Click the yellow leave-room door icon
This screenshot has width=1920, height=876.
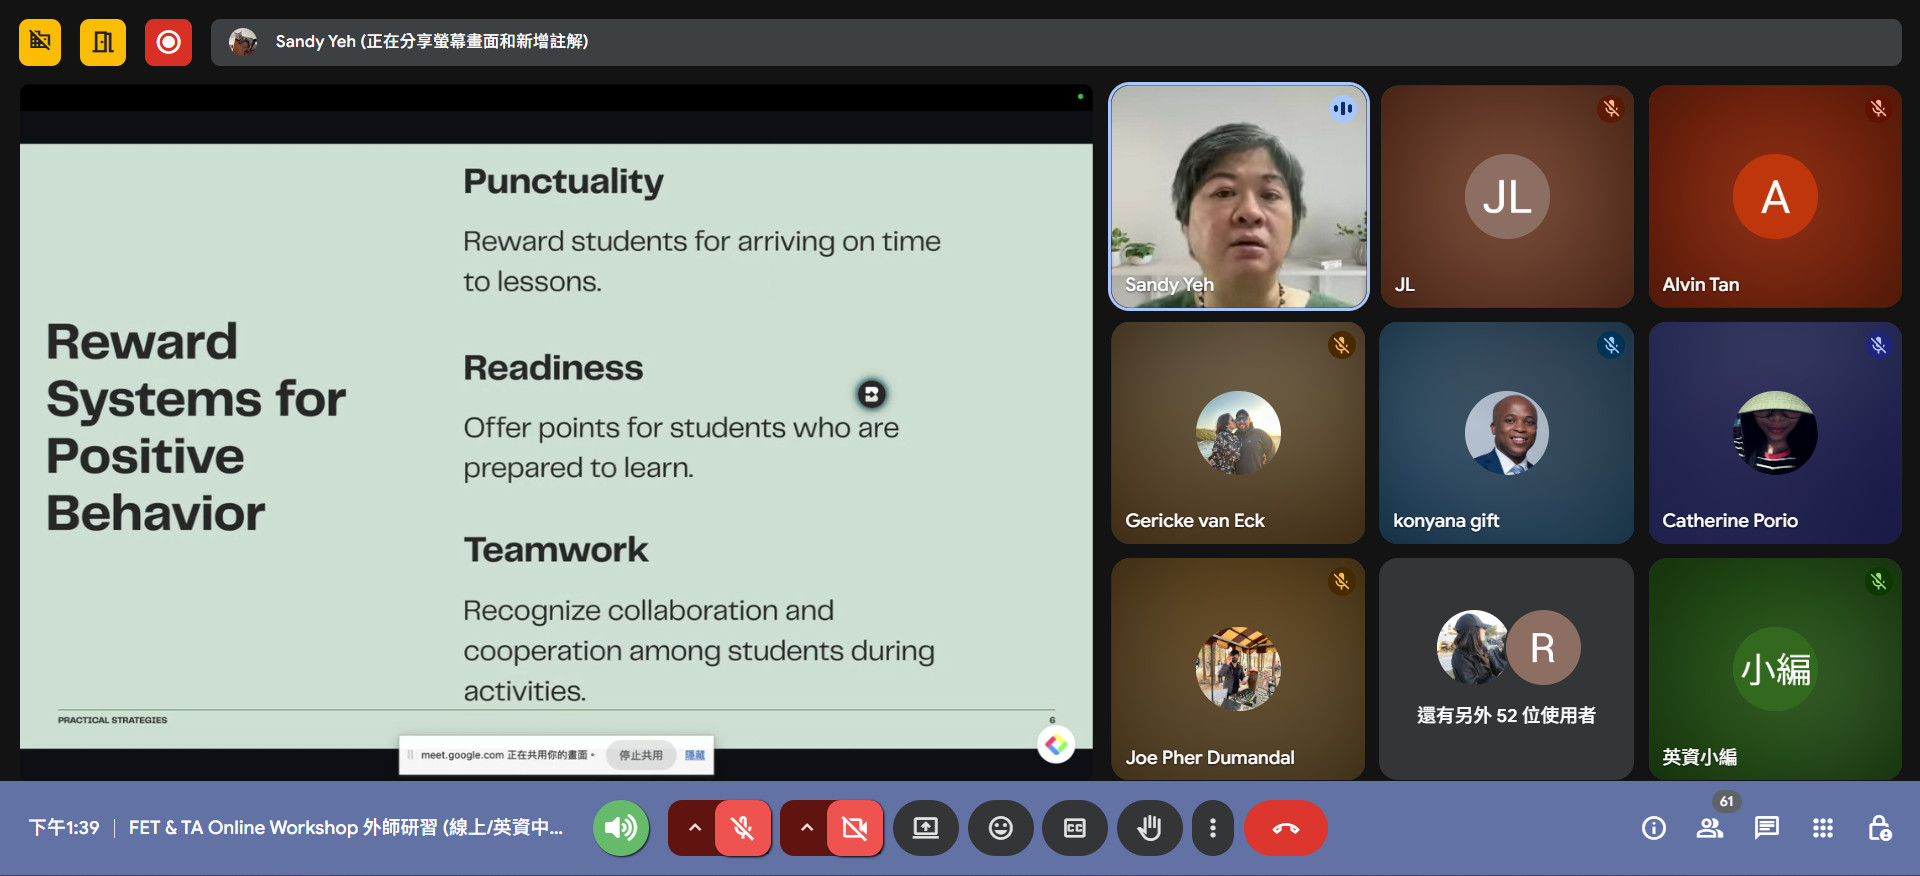point(103,42)
